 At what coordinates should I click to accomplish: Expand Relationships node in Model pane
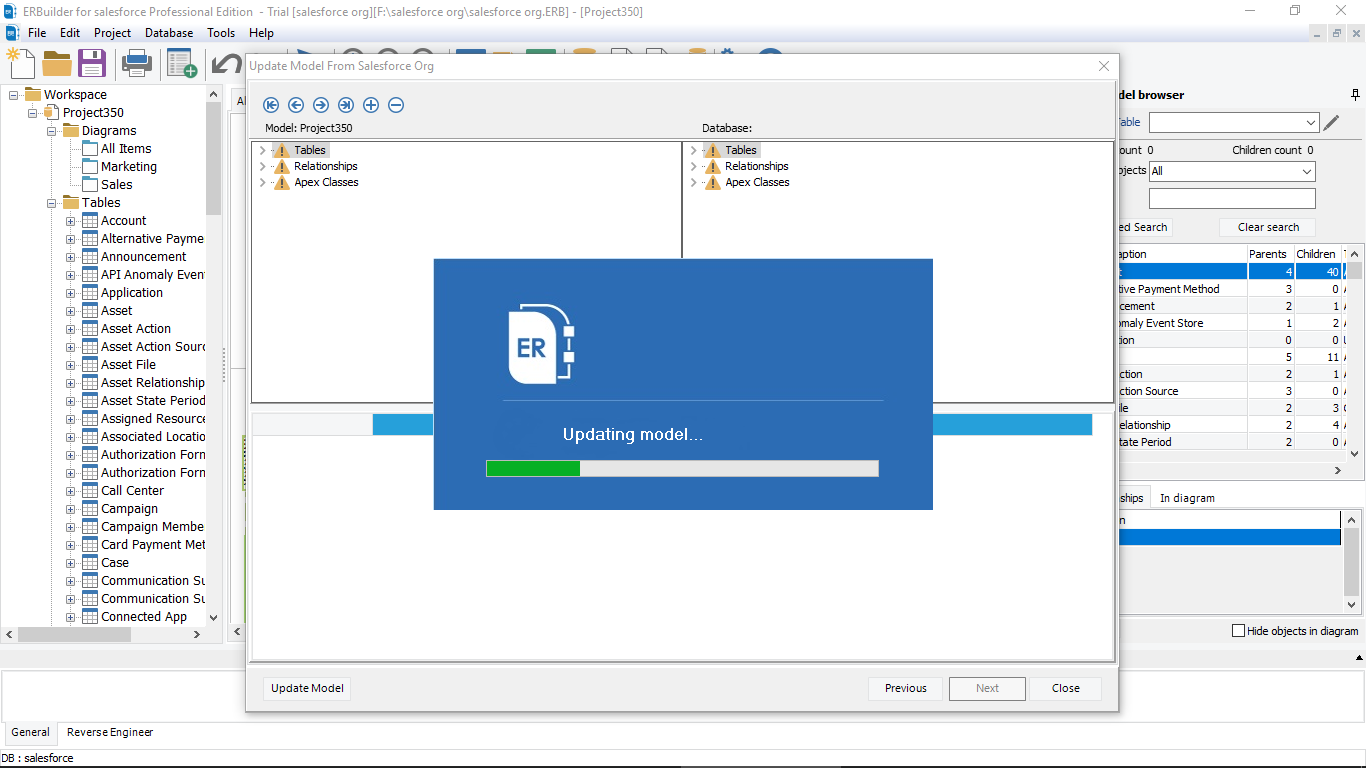pyautogui.click(x=262, y=167)
